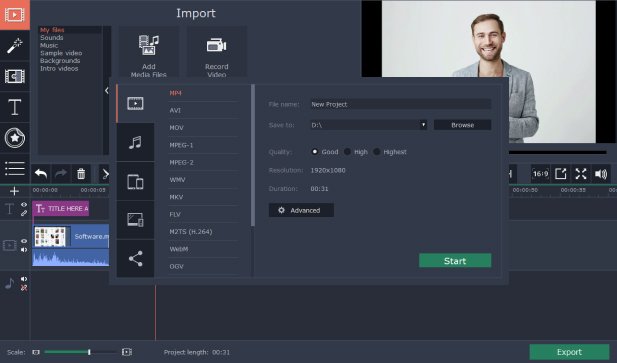Select the TV export tab icon
617x363 pixels.
click(x=135, y=220)
